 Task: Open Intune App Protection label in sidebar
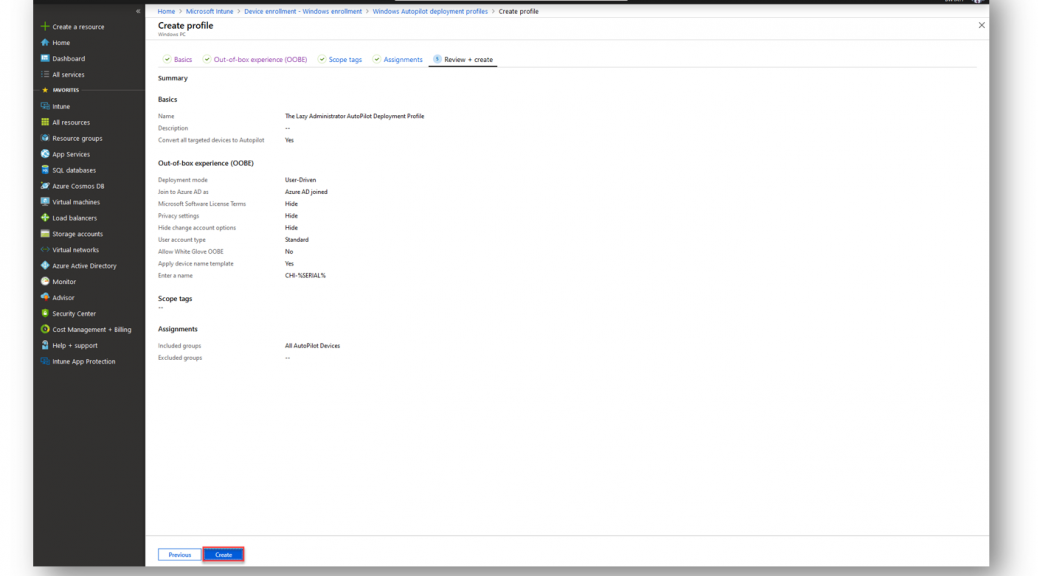83,361
